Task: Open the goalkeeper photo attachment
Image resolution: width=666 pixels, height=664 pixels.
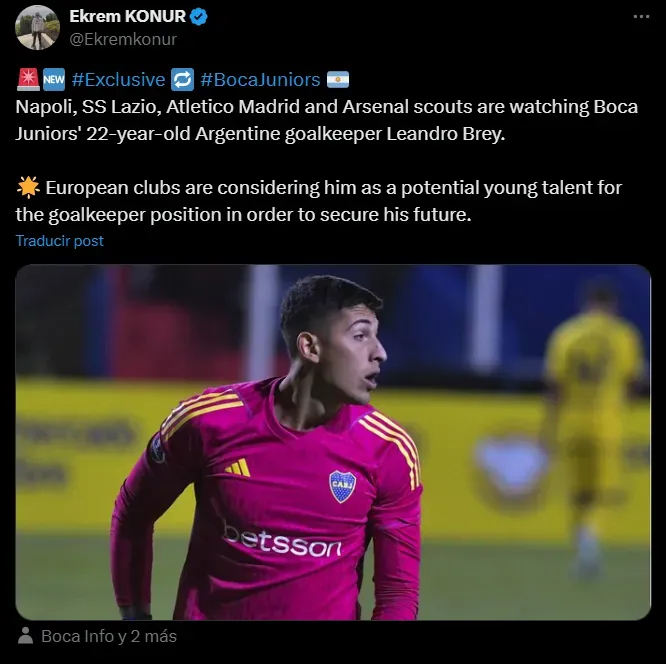Action: pyautogui.click(x=333, y=442)
